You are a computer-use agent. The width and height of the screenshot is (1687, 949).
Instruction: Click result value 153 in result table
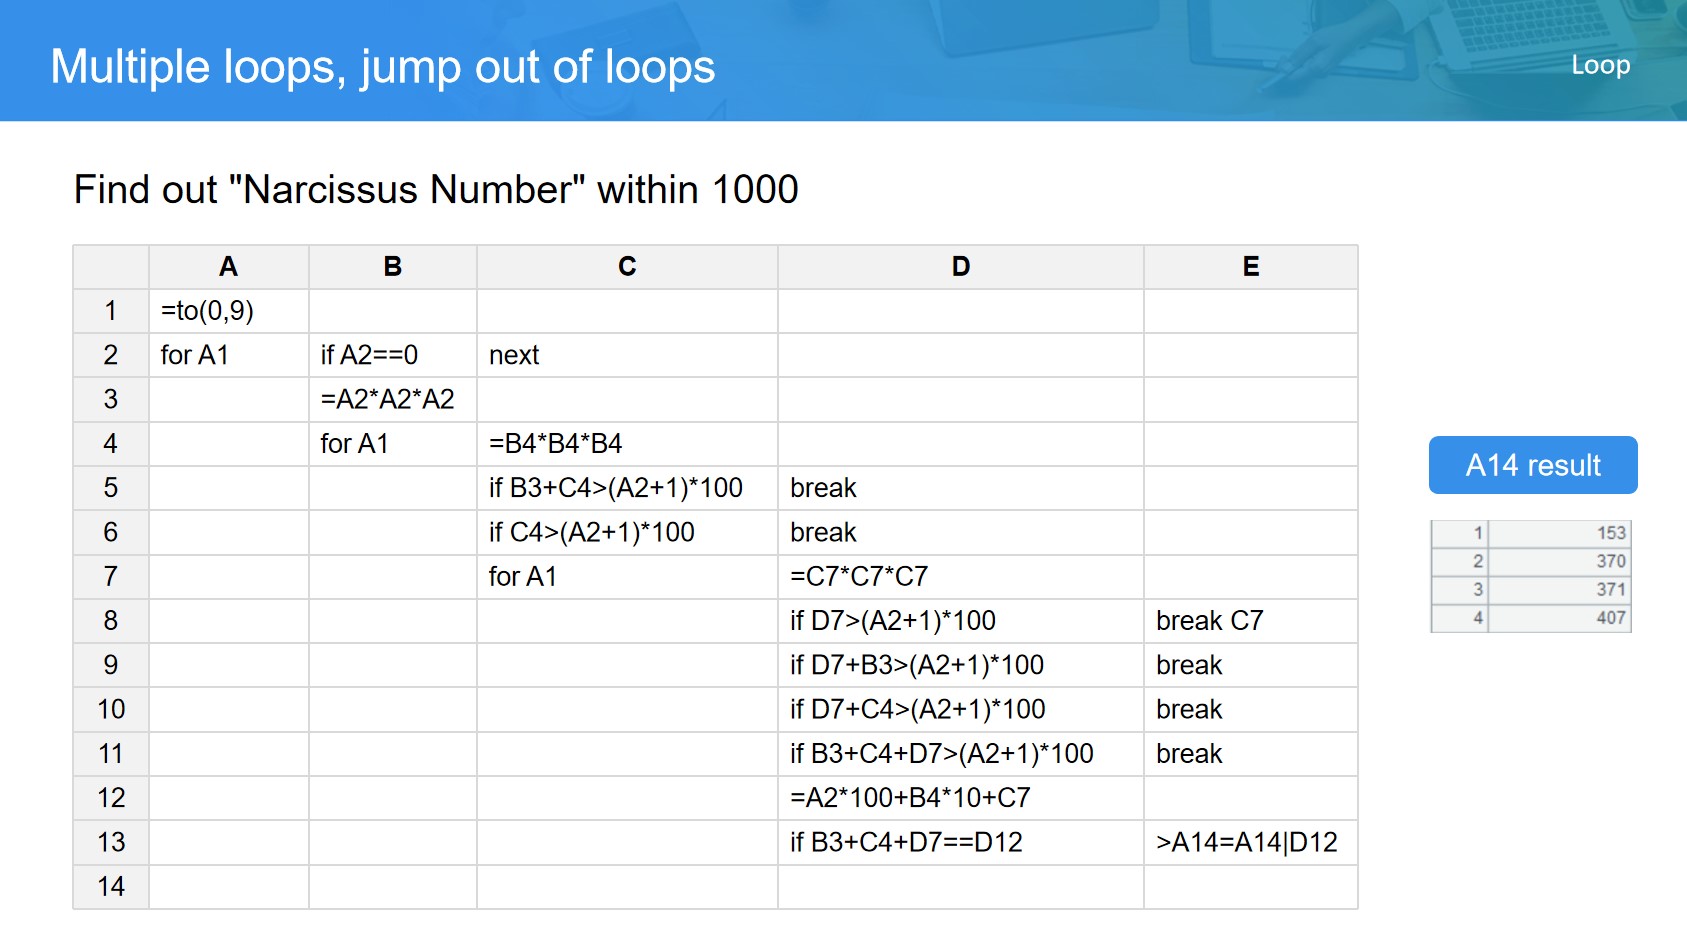[1559, 533]
